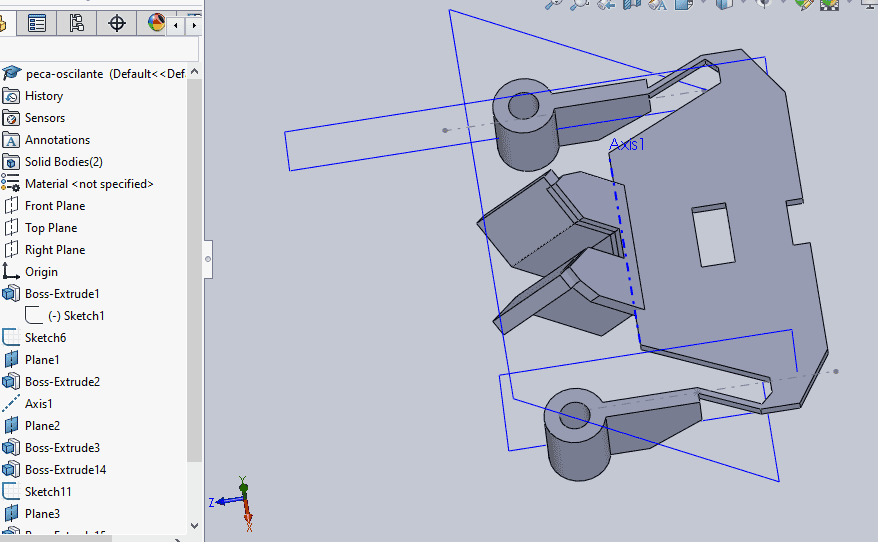Click the feature tree filter field
The height and width of the screenshot is (542, 878).
tap(100, 50)
